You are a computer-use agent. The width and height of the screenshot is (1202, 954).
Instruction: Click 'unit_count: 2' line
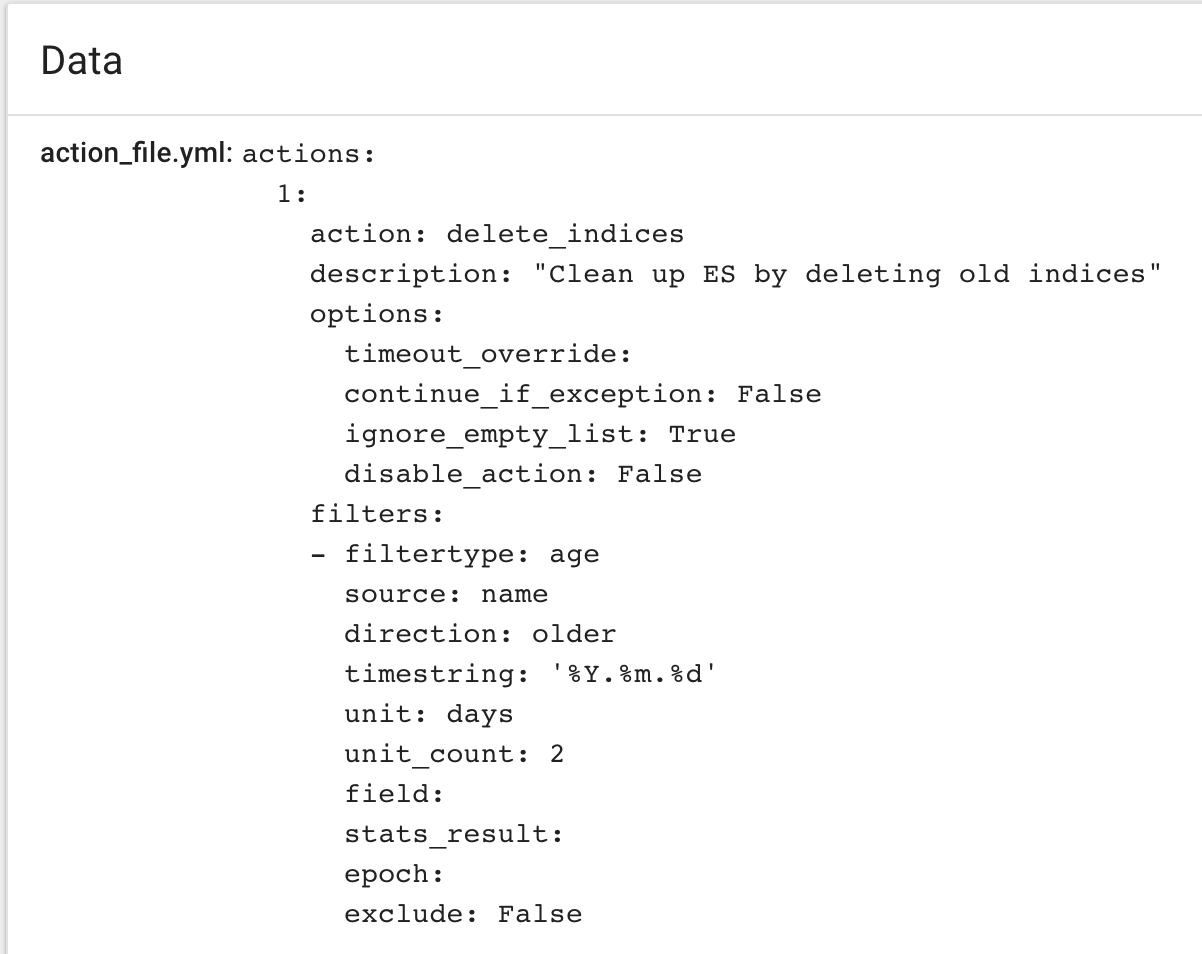coord(454,754)
